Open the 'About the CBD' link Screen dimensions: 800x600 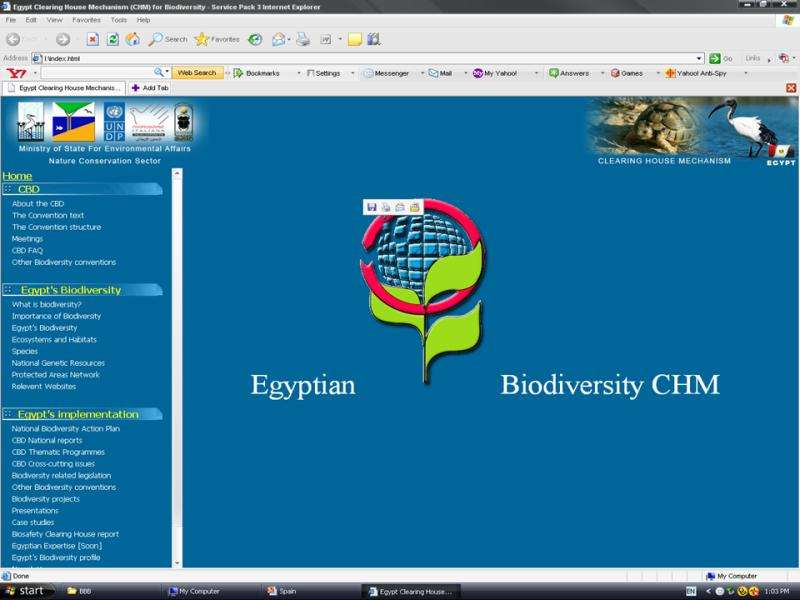38,203
